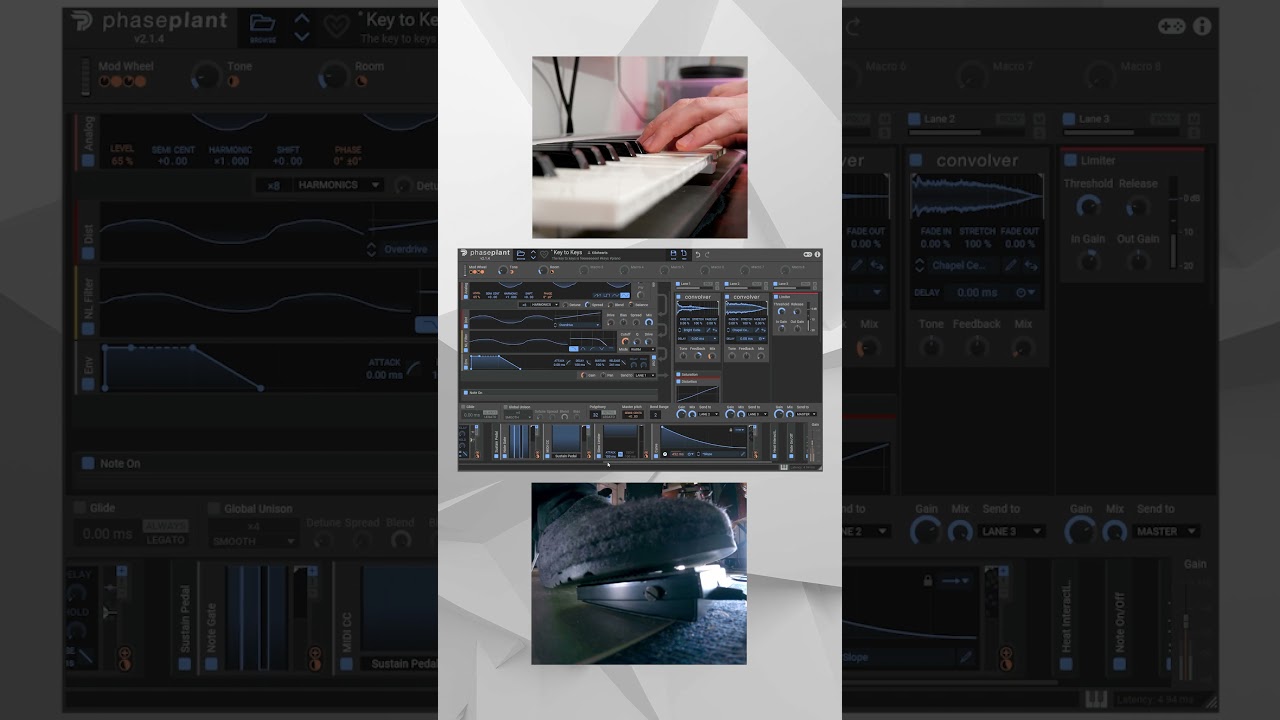Toggle the Env module enable box in background
The image size is (1280, 720).
click(x=88, y=384)
